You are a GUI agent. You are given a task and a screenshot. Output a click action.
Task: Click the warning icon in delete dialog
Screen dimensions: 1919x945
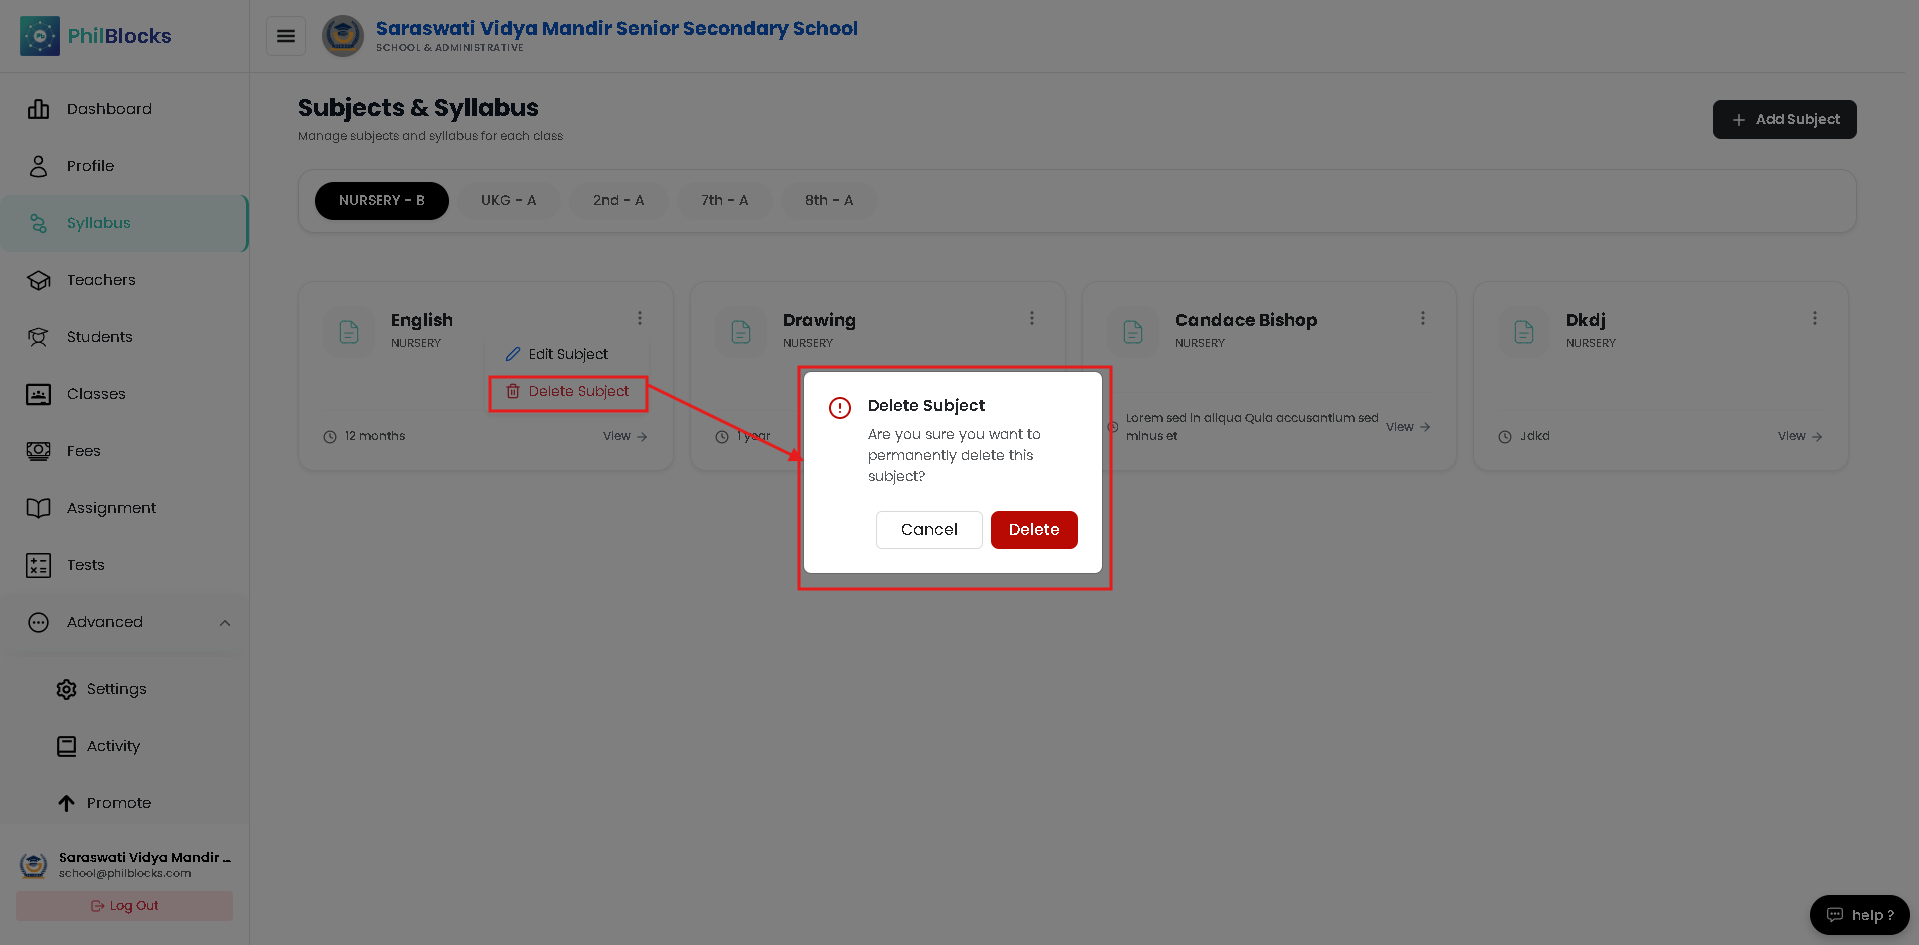pyautogui.click(x=840, y=408)
